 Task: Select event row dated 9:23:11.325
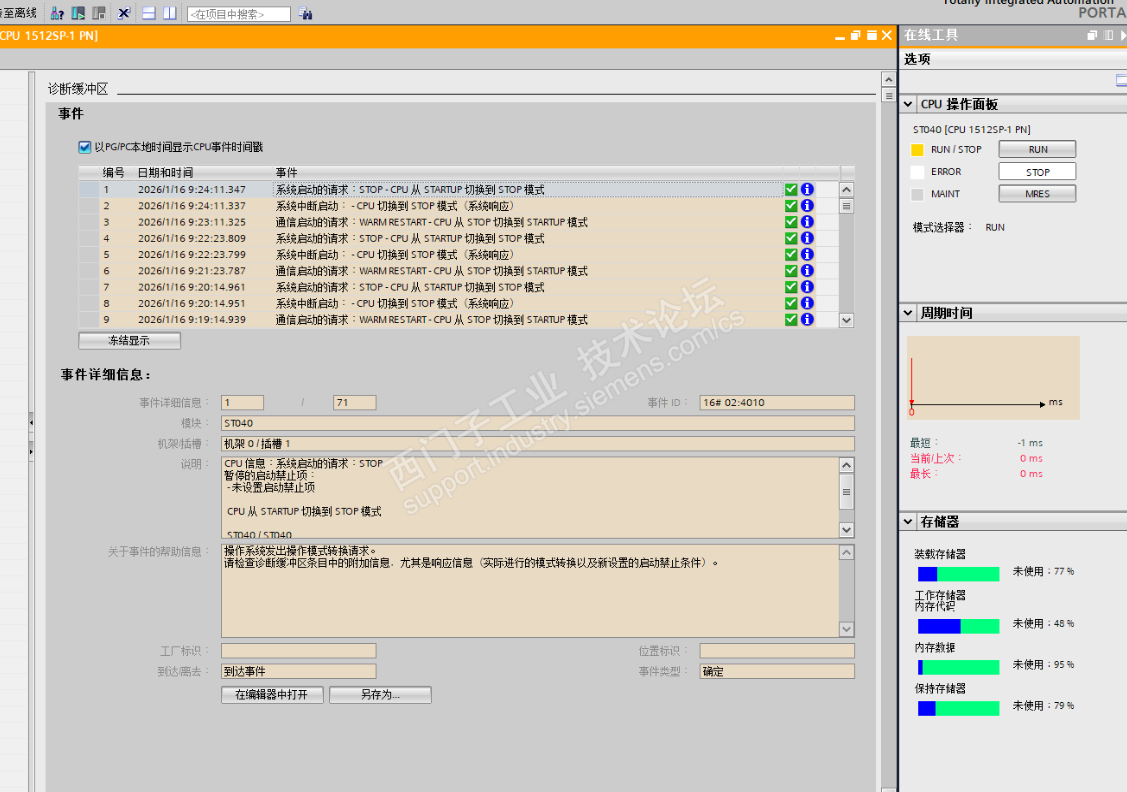coord(458,222)
